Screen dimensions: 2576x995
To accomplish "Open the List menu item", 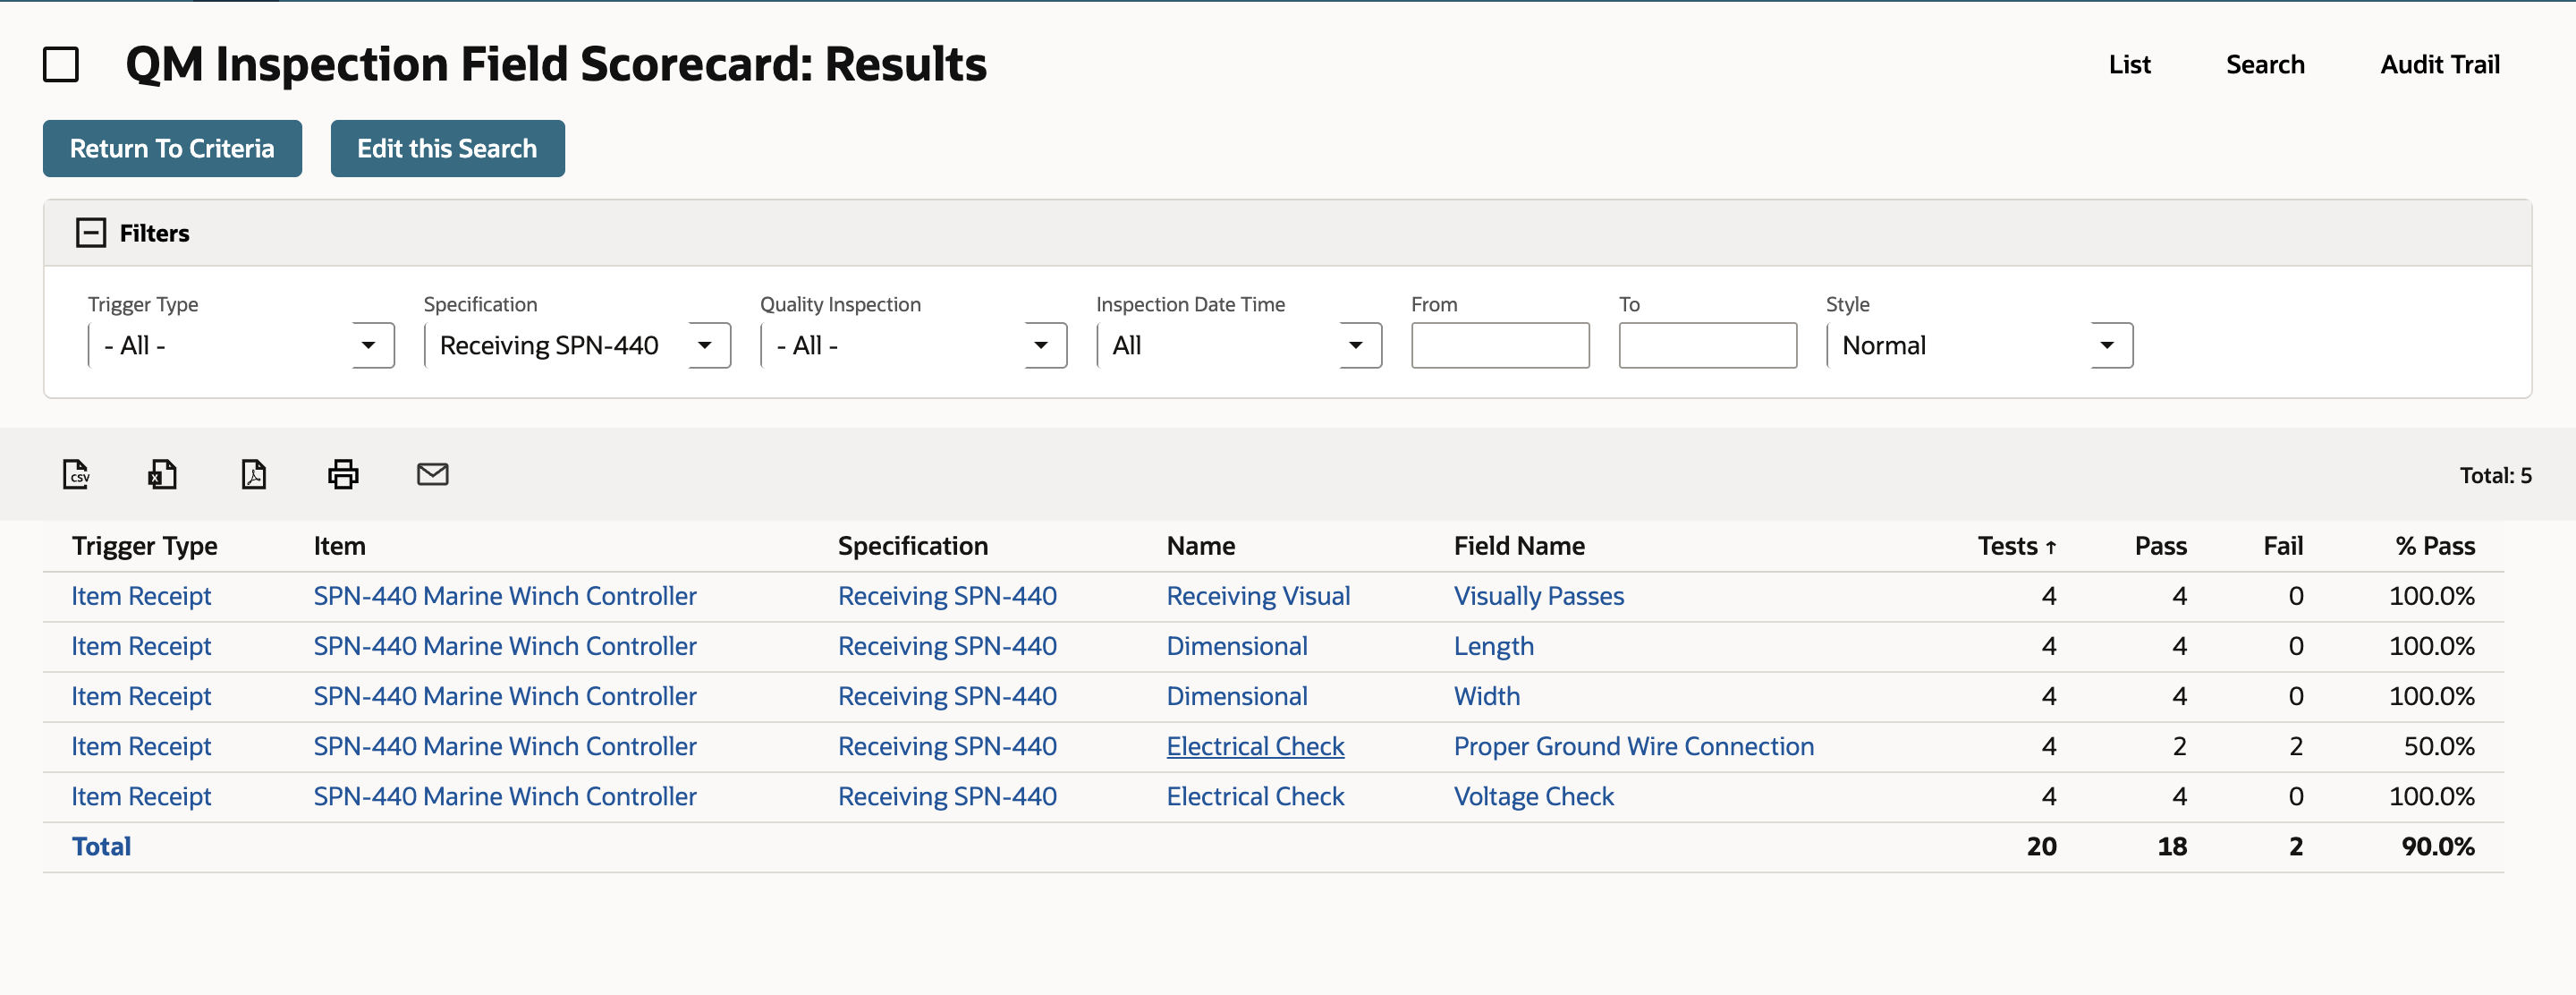I will 2129,65.
